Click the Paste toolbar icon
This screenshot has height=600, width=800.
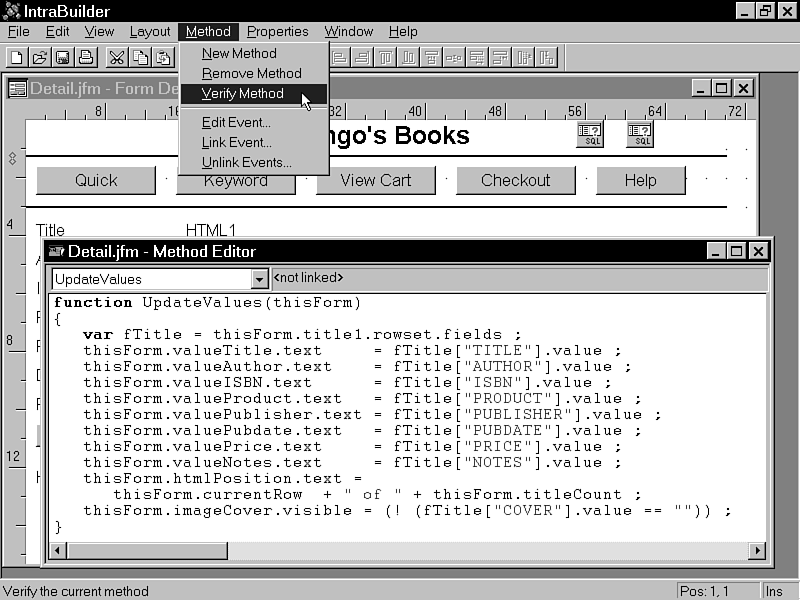click(163, 57)
